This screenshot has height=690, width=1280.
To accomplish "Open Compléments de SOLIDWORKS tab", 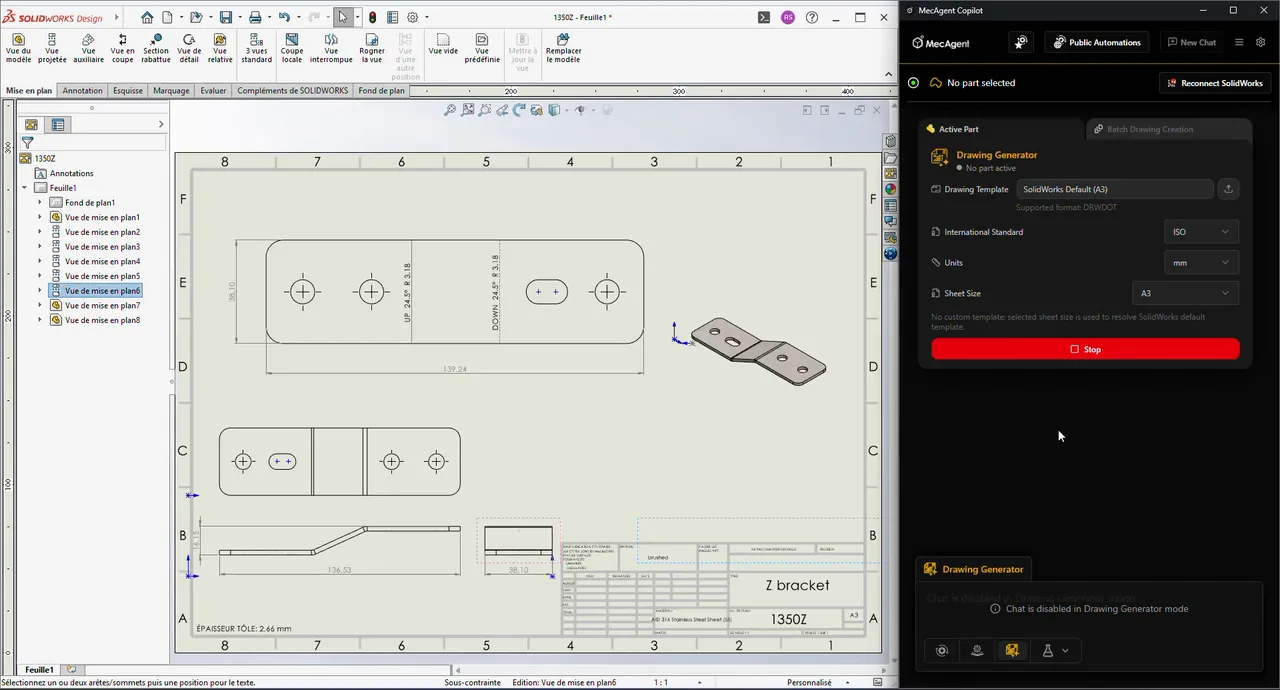I will tap(293, 90).
